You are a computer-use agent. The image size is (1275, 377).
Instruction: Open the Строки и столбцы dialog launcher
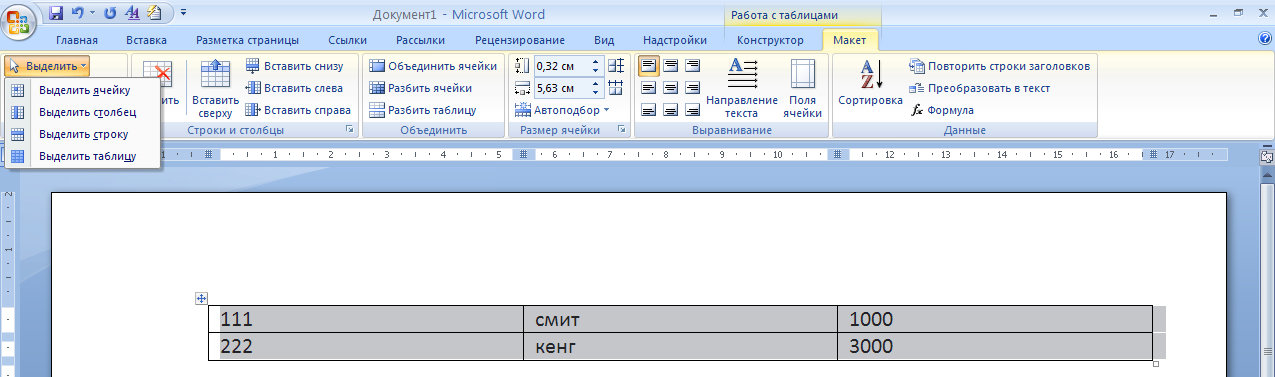349,131
